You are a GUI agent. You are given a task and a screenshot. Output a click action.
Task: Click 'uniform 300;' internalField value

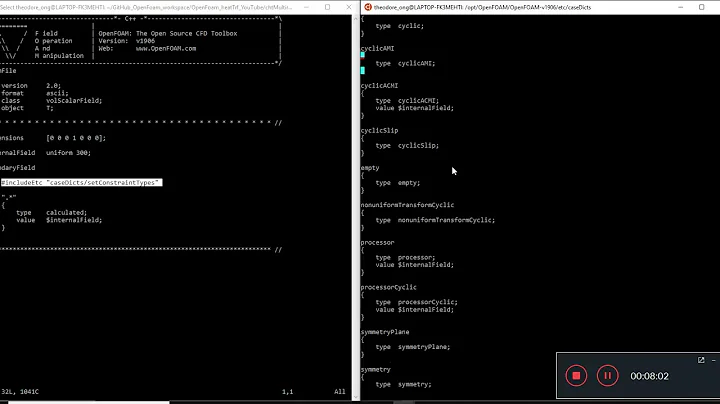point(68,153)
